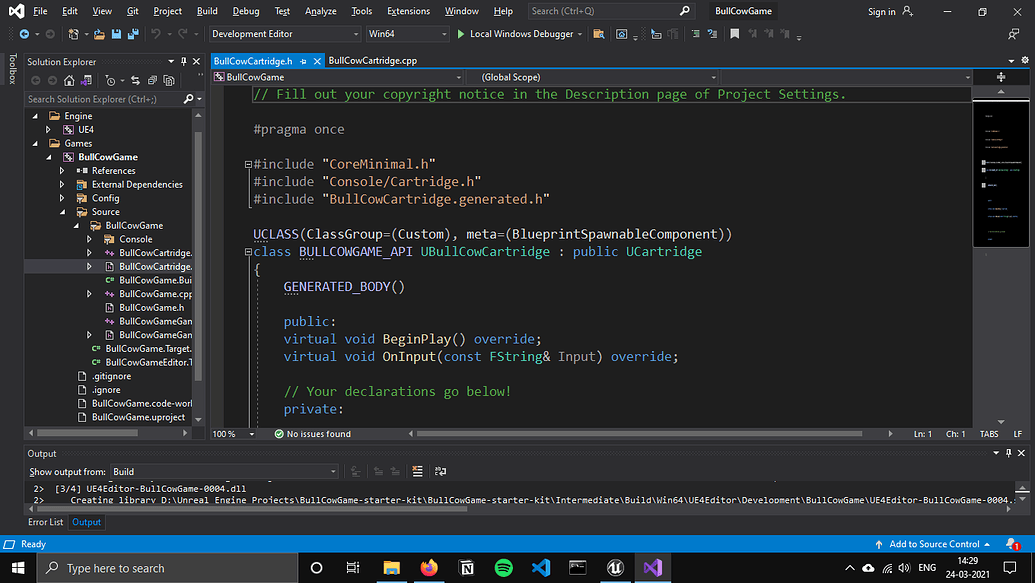Open the Development Editor configuration dropdown
Viewport: 1035px width, 583px height.
click(283, 33)
